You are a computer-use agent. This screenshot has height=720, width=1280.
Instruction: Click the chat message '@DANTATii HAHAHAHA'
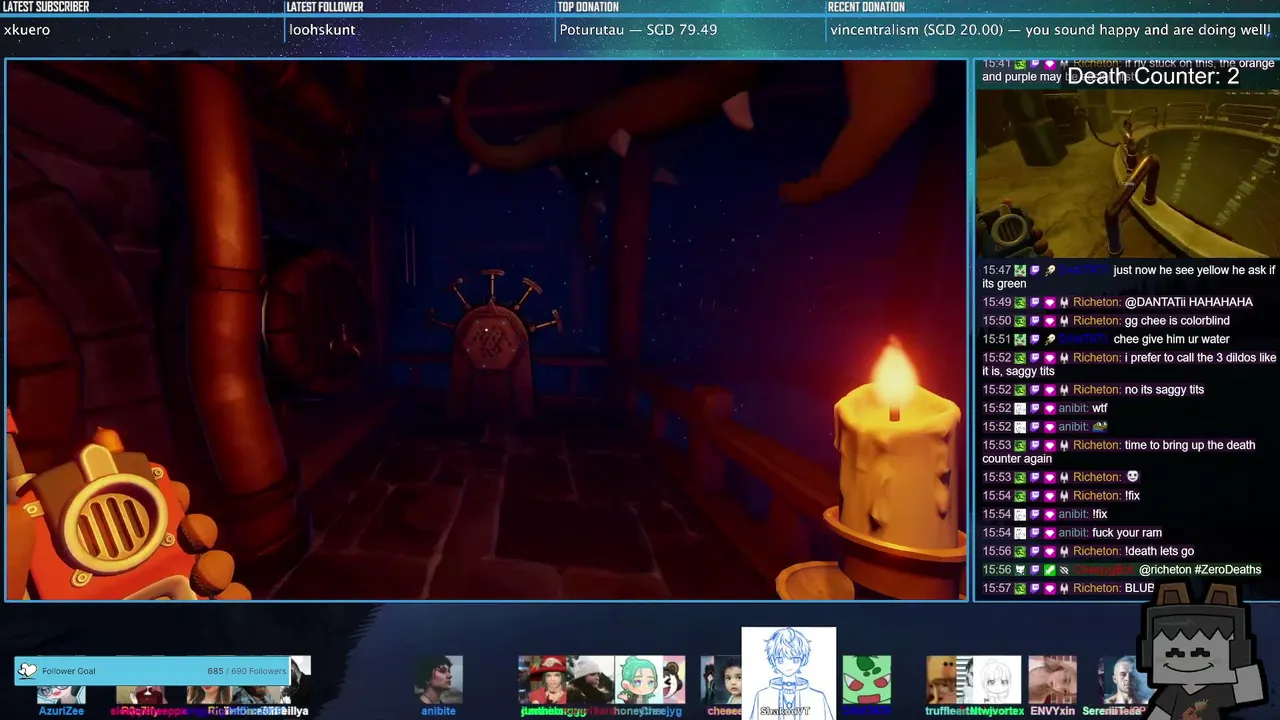coord(1189,302)
